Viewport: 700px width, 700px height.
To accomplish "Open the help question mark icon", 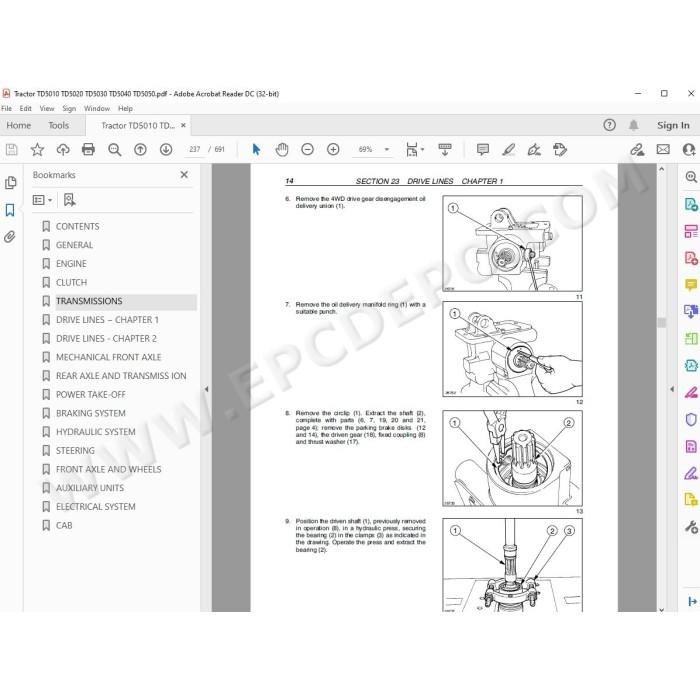I will (609, 125).
